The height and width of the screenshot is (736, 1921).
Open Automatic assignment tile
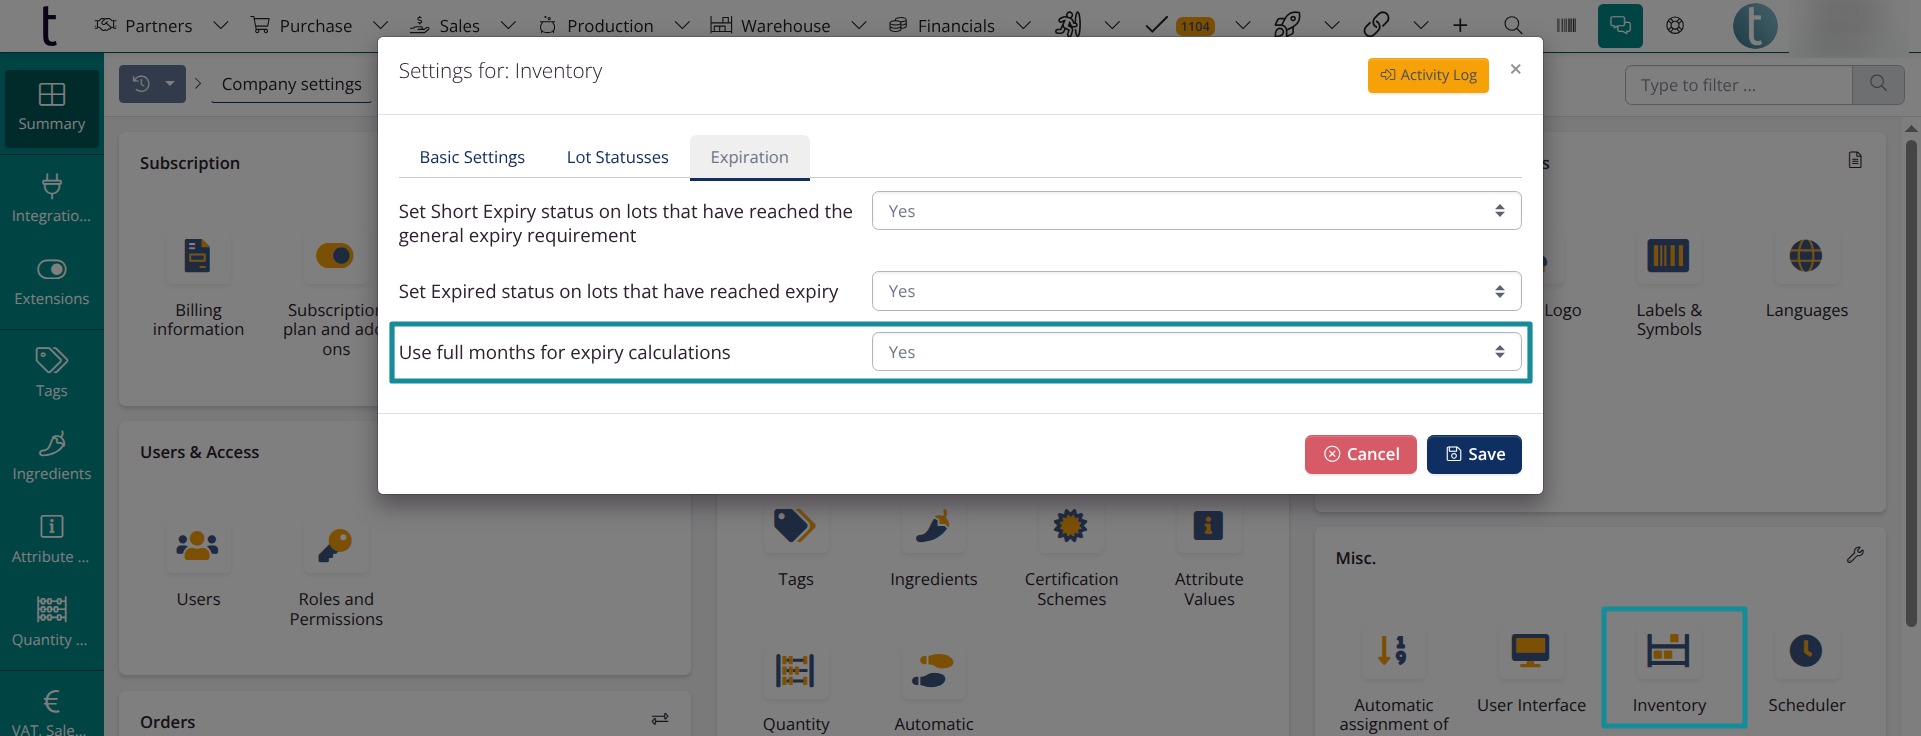[x=1393, y=680]
